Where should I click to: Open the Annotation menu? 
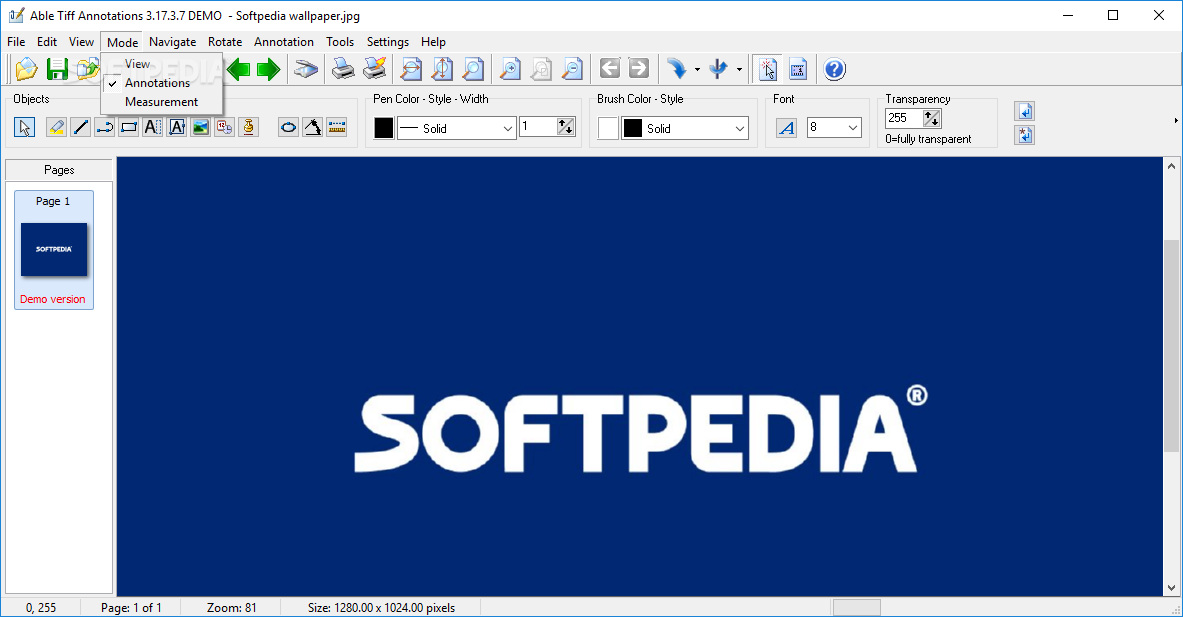[x=284, y=42]
